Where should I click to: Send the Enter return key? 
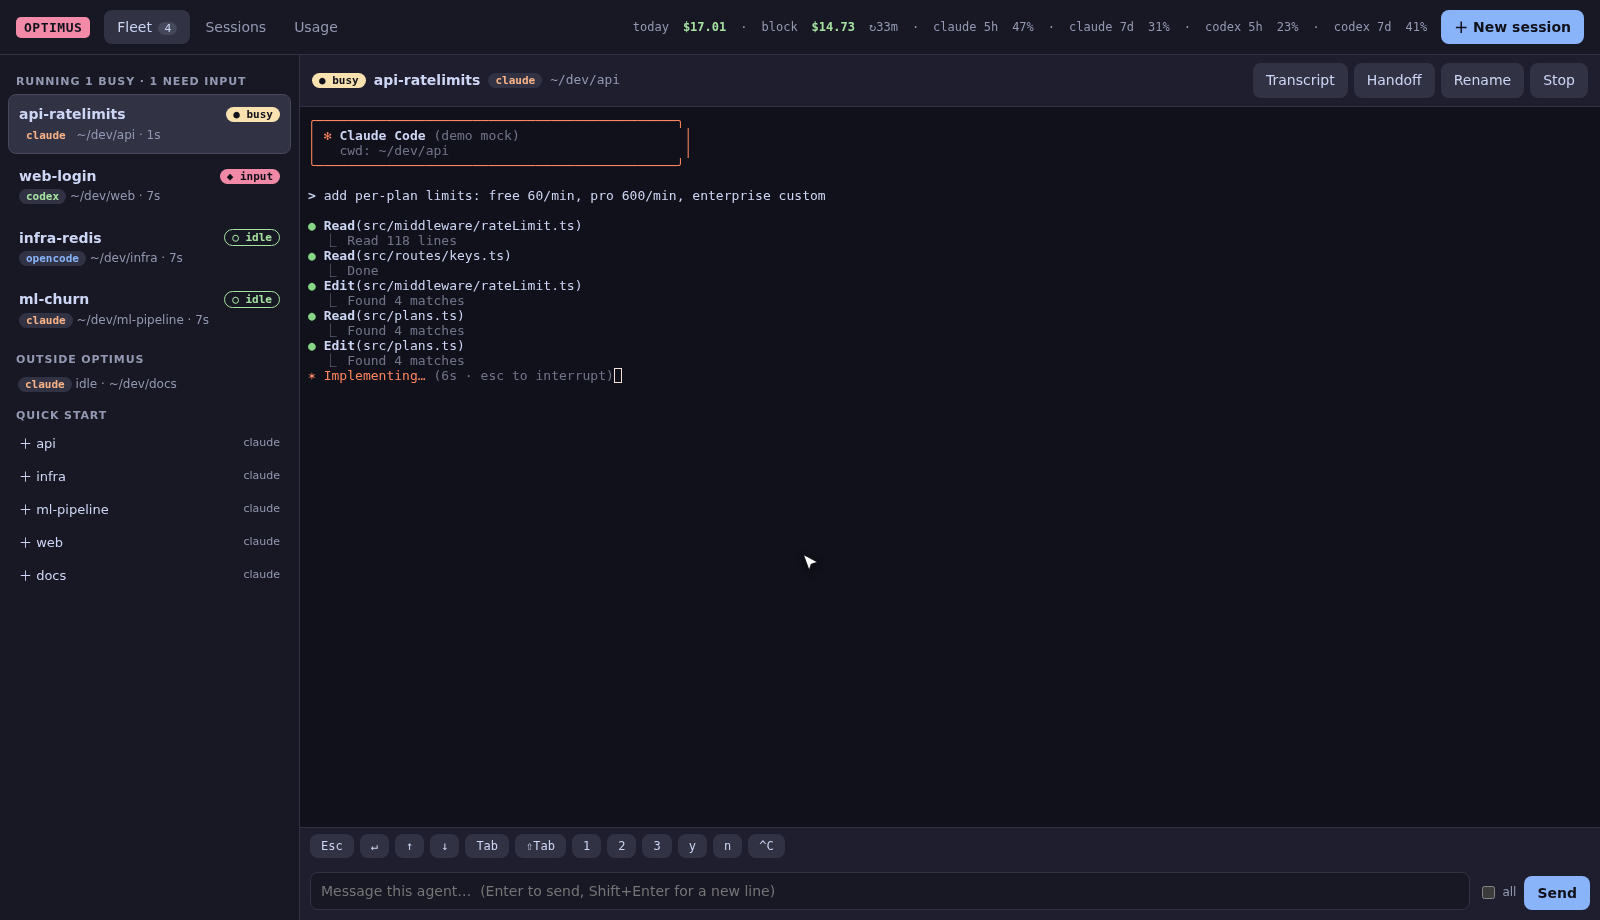coord(374,846)
